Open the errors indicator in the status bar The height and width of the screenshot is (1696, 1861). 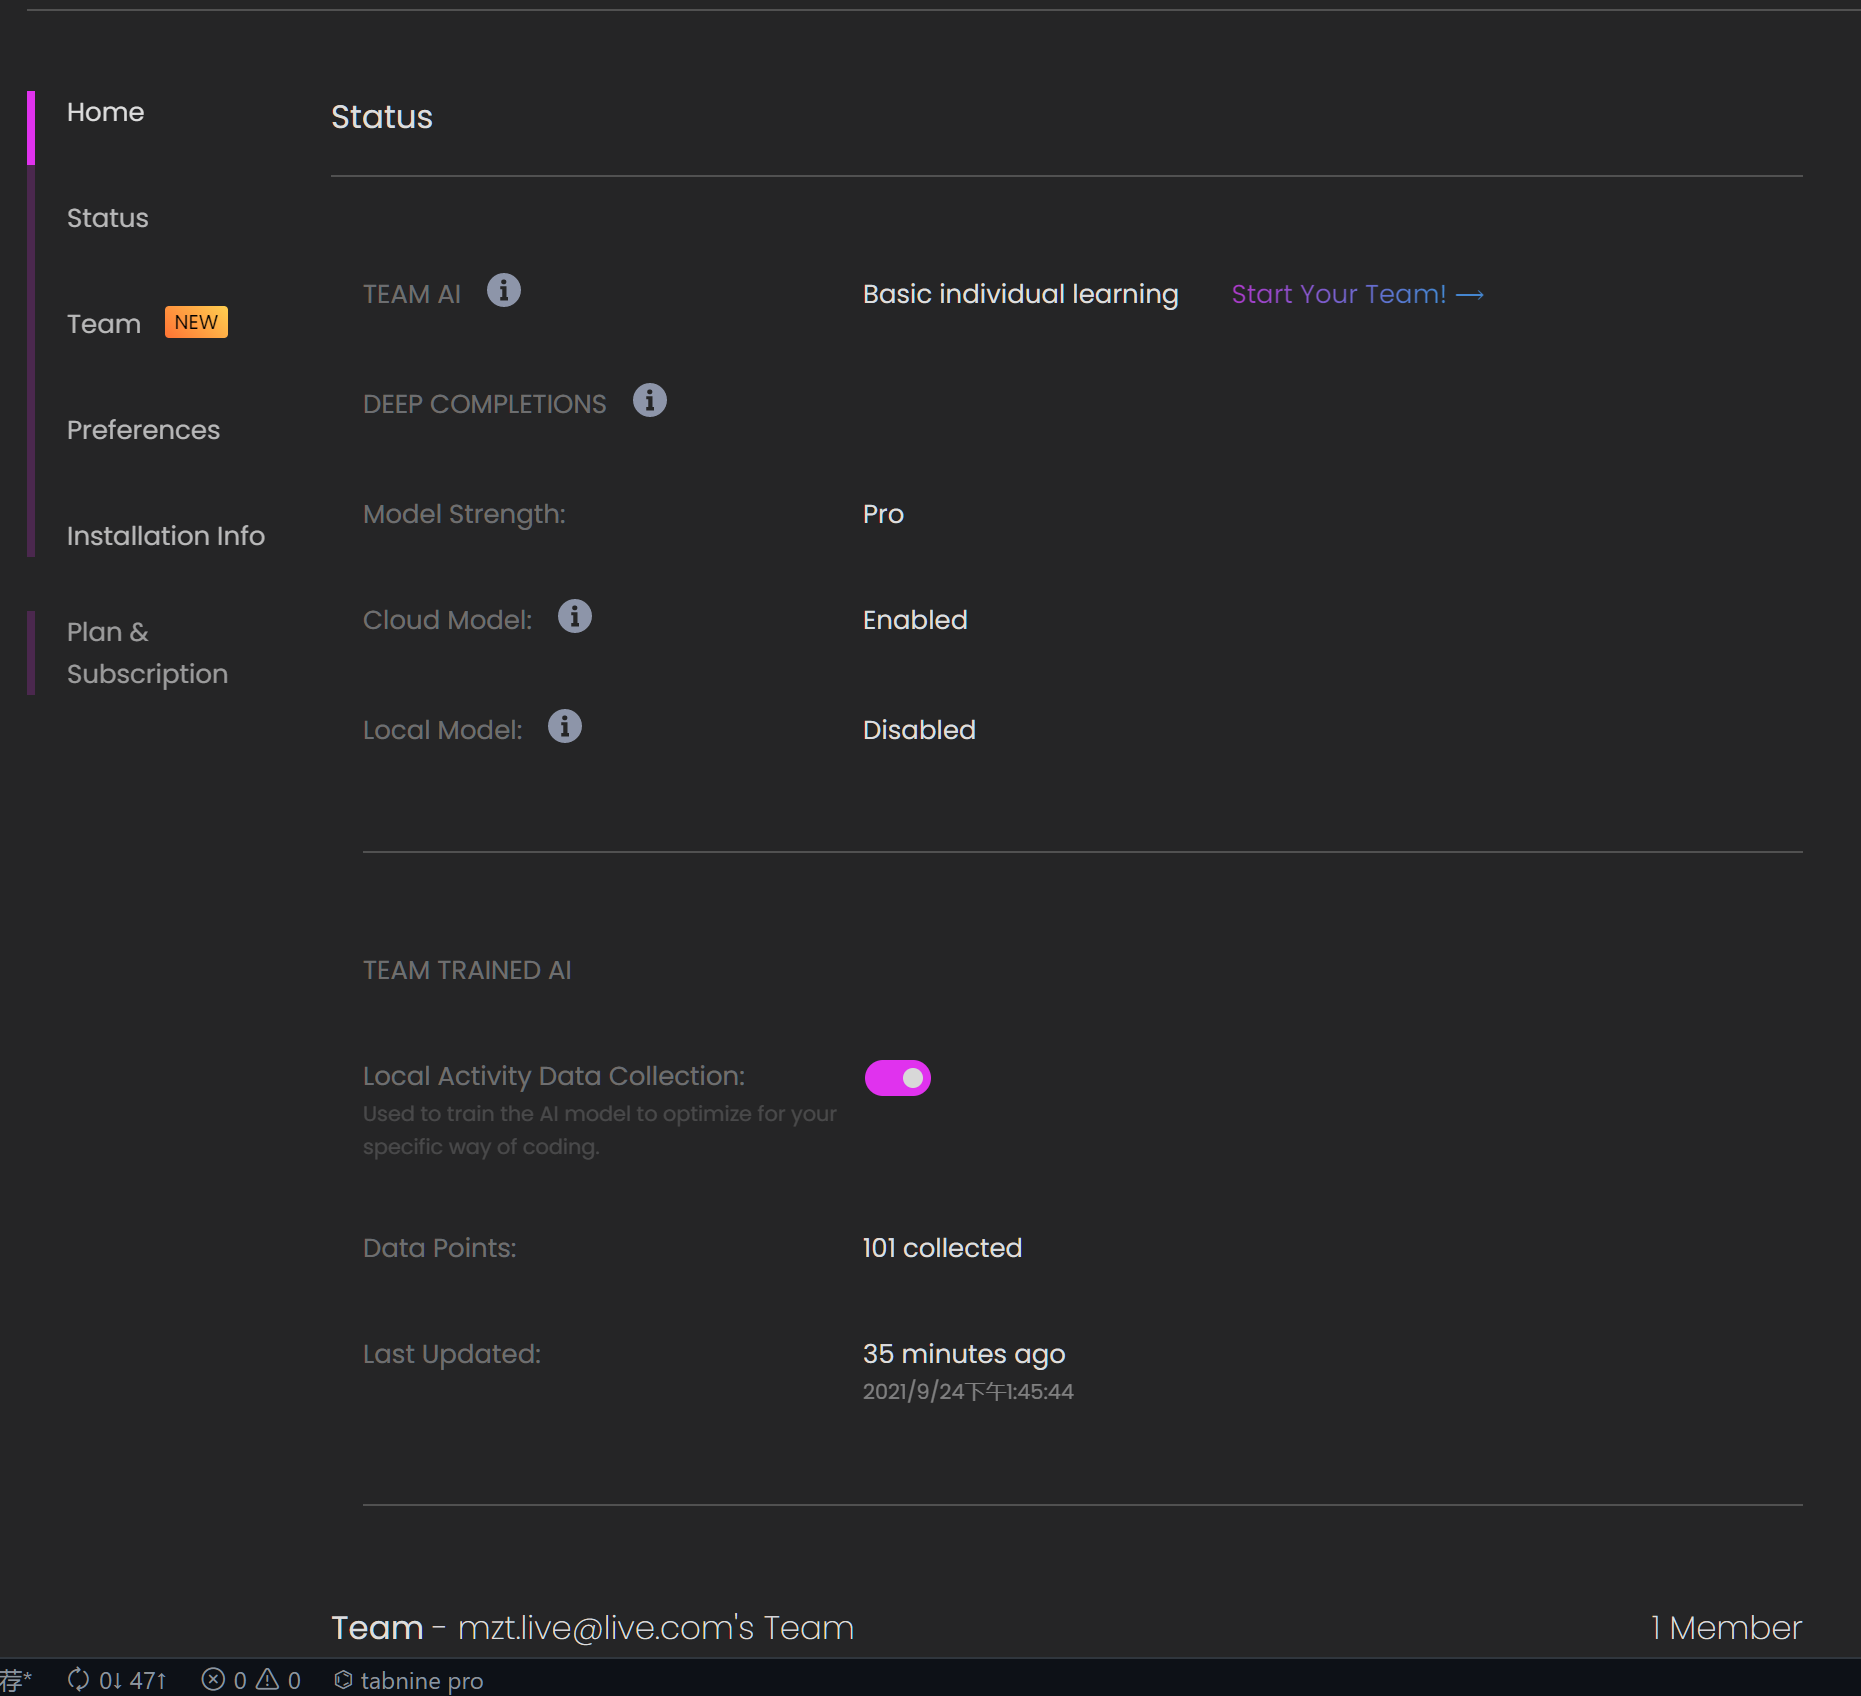(225, 1680)
